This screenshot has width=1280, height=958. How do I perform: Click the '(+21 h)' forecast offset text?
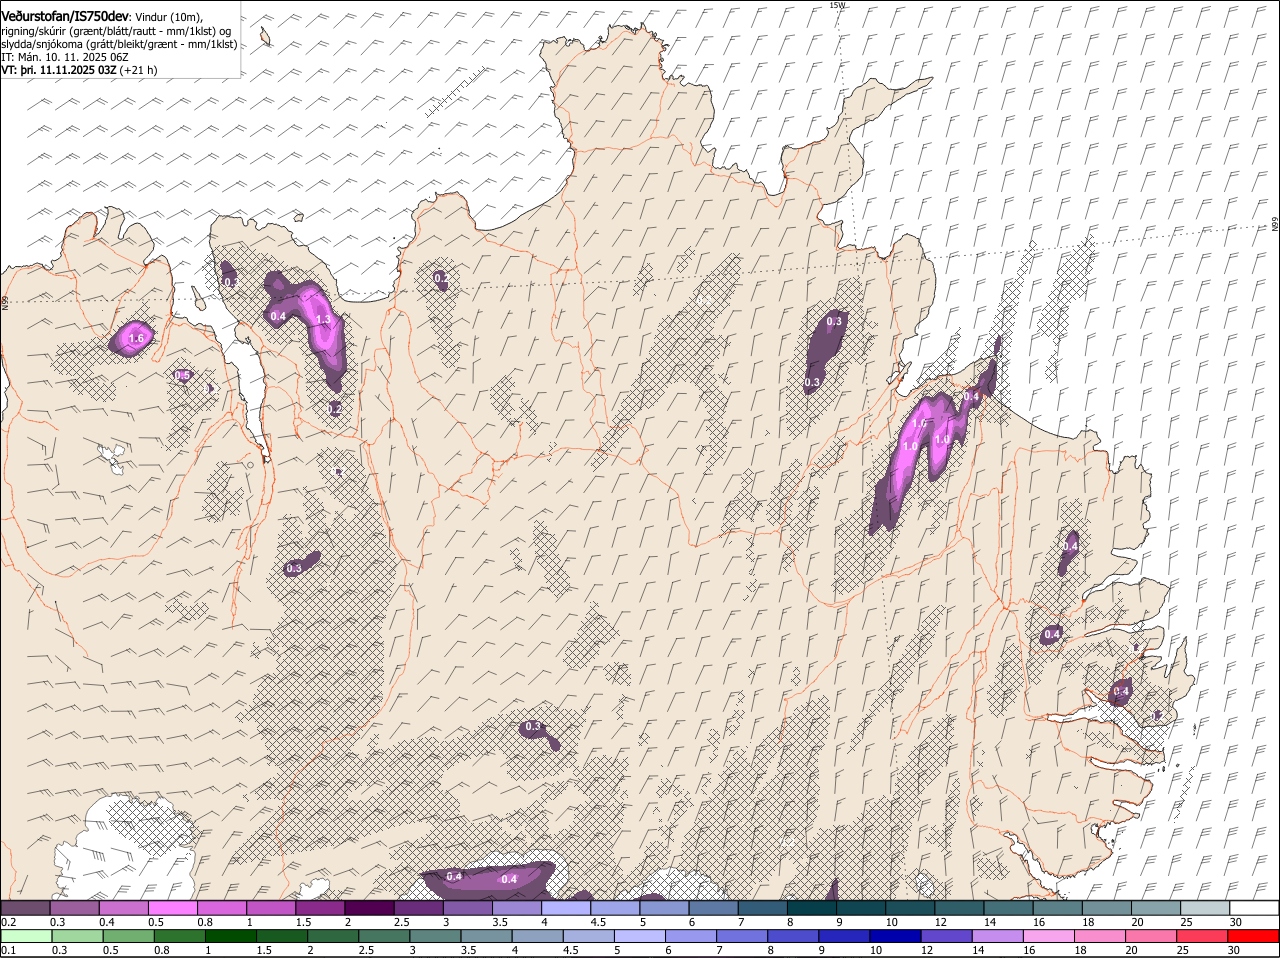click(140, 70)
